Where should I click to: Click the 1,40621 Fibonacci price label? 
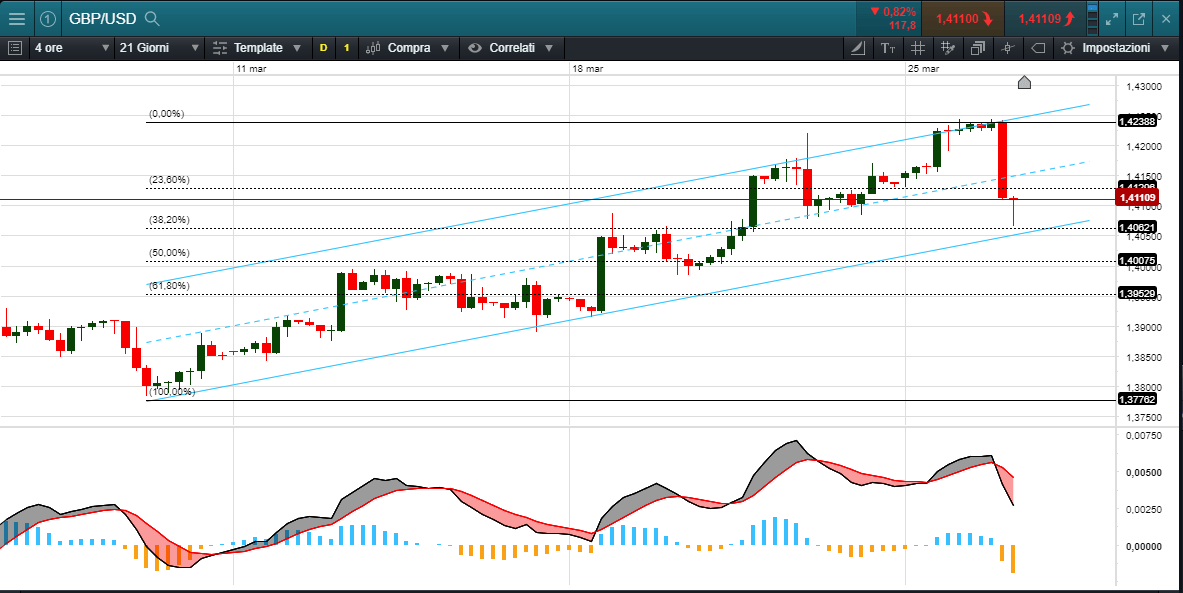1137,227
